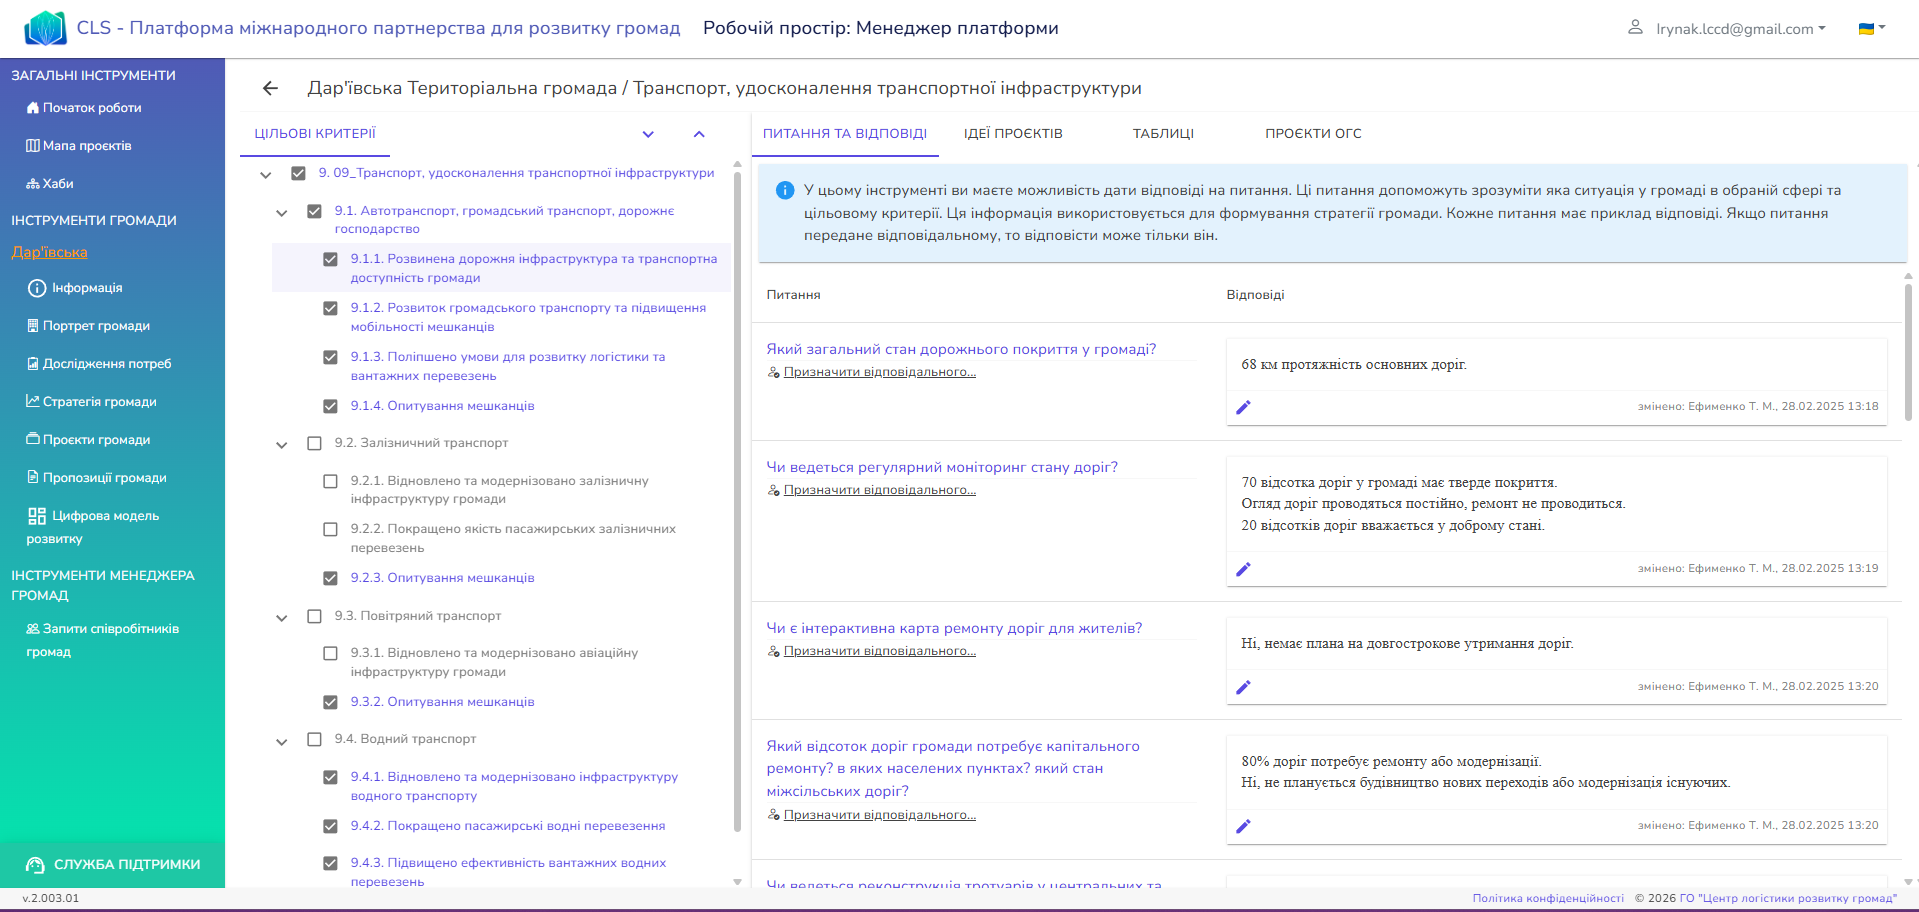Click the map icon beside Мапа проектів

click(x=33, y=146)
